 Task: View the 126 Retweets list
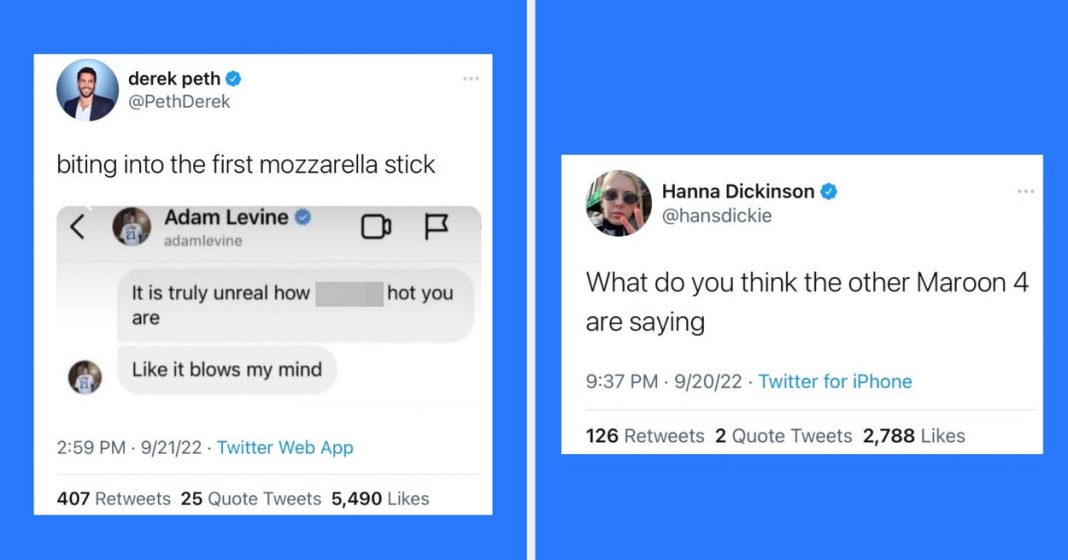tap(645, 436)
